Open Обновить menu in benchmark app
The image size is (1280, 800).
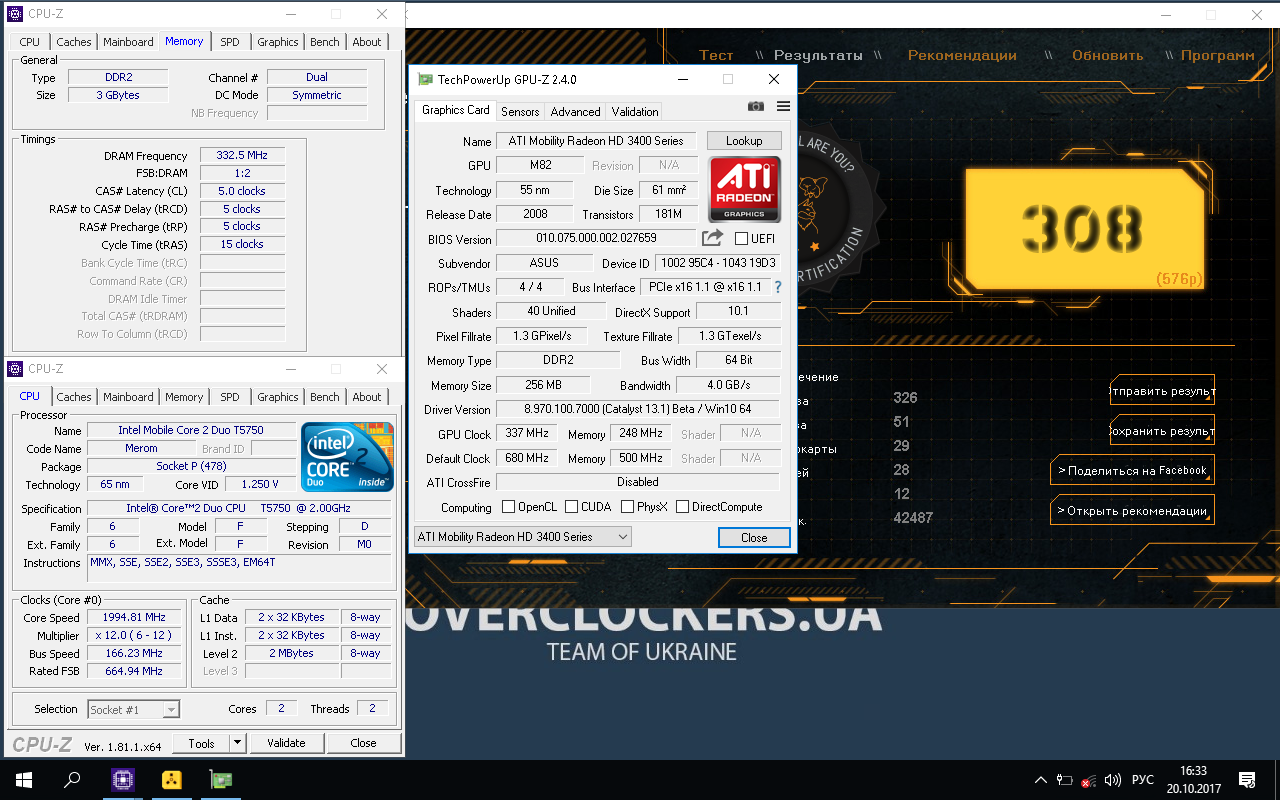(1107, 56)
